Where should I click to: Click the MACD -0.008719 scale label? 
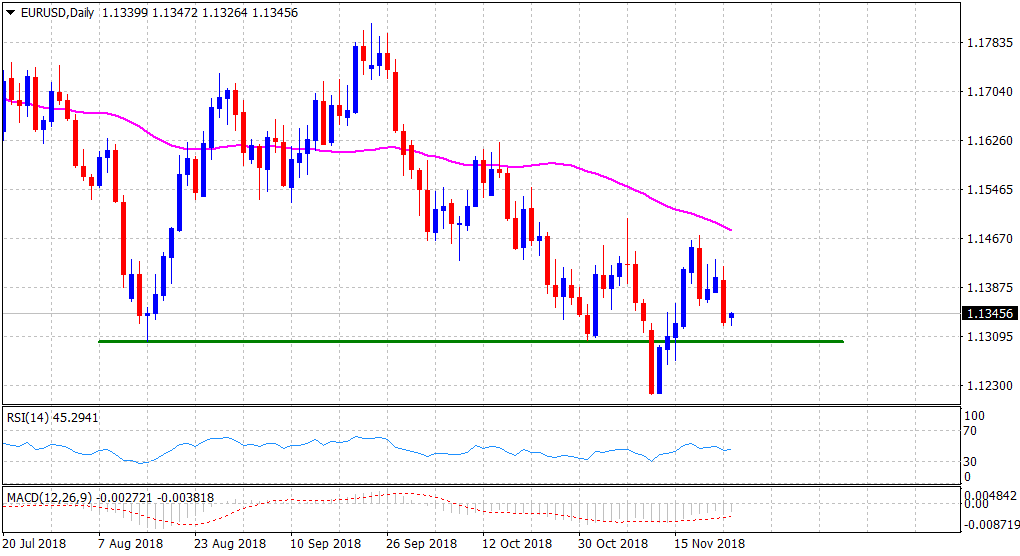pos(991,524)
